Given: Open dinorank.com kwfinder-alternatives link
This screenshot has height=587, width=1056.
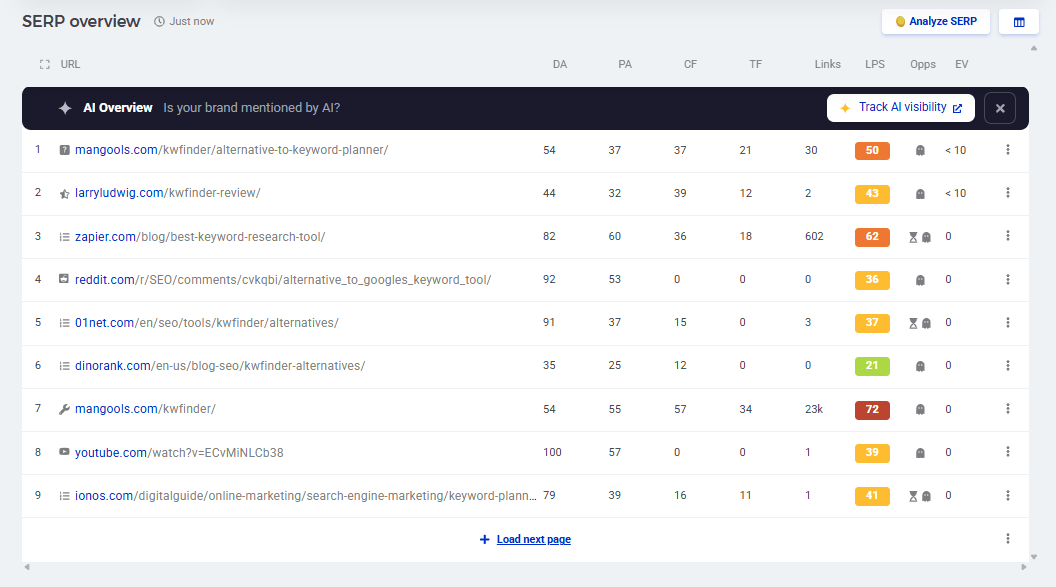Looking at the screenshot, I should [220, 366].
